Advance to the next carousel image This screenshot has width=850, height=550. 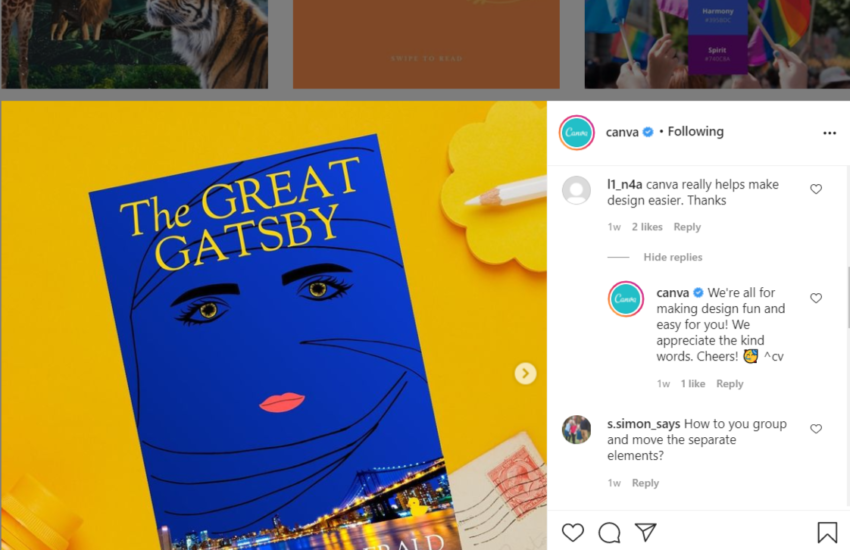pos(525,373)
